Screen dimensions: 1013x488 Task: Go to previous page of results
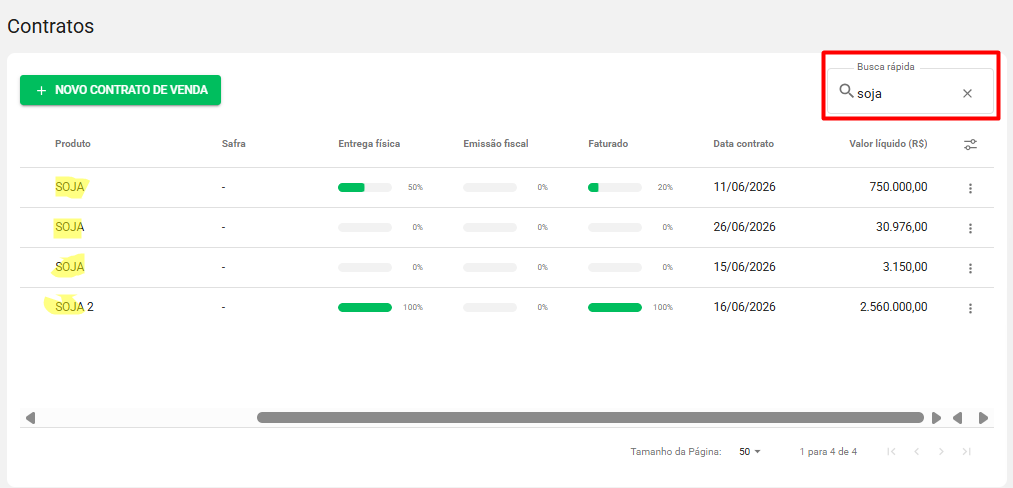916,452
